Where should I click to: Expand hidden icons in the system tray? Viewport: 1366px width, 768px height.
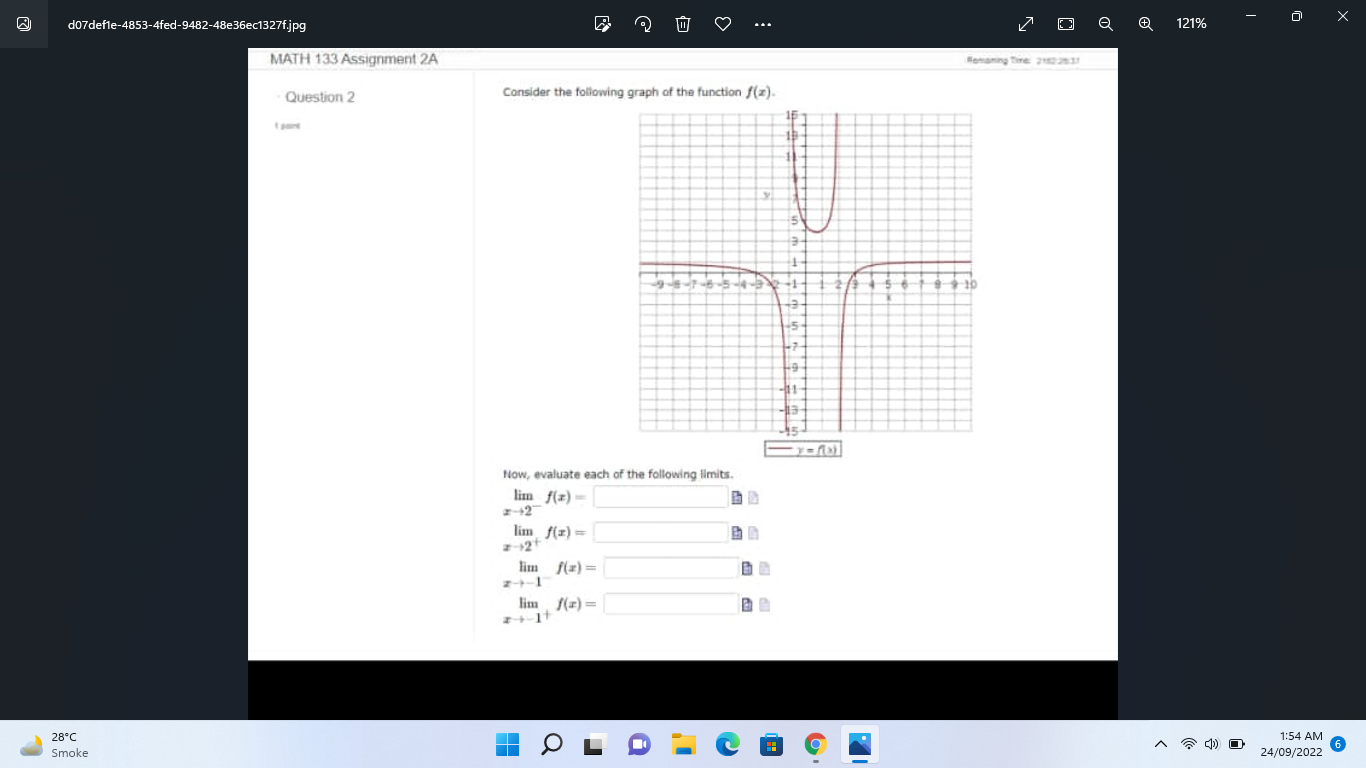coord(1161,744)
